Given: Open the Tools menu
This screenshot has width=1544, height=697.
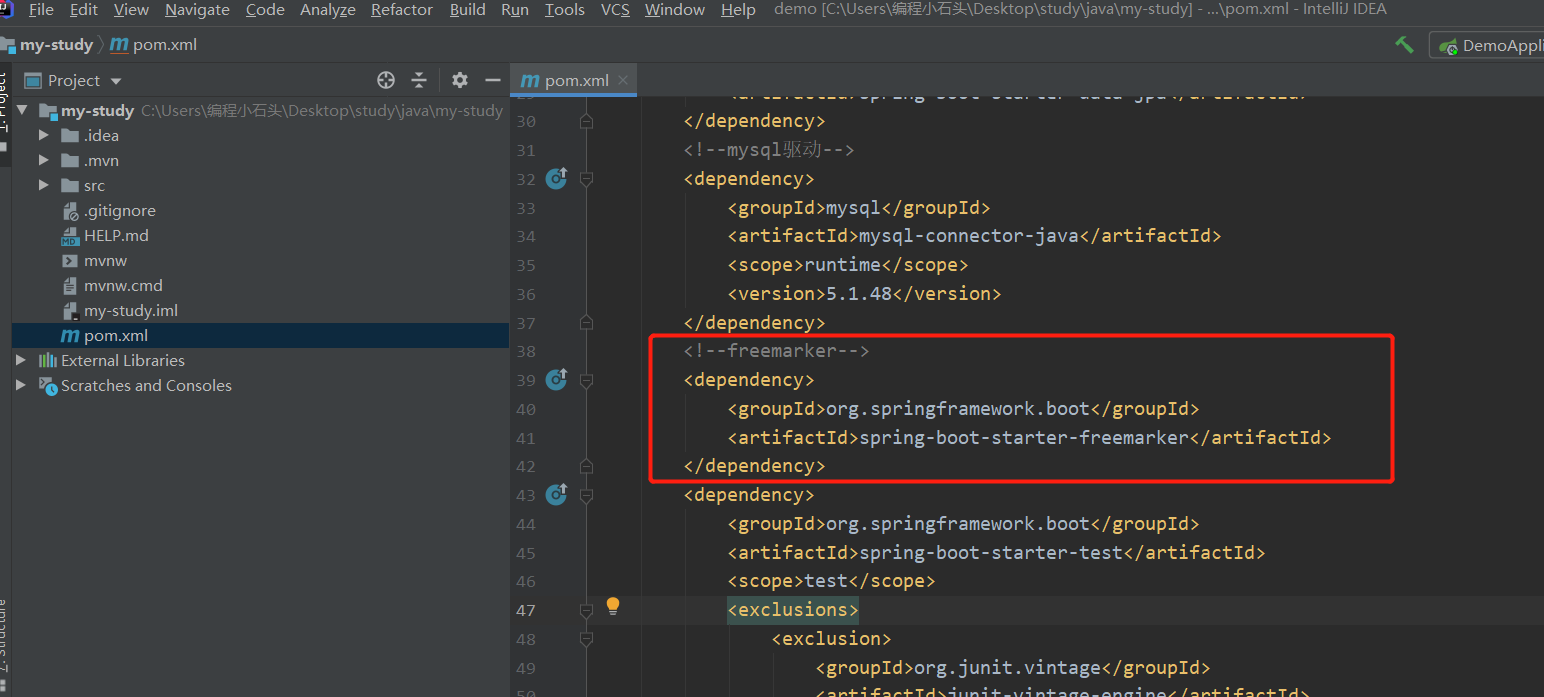Looking at the screenshot, I should (565, 10).
